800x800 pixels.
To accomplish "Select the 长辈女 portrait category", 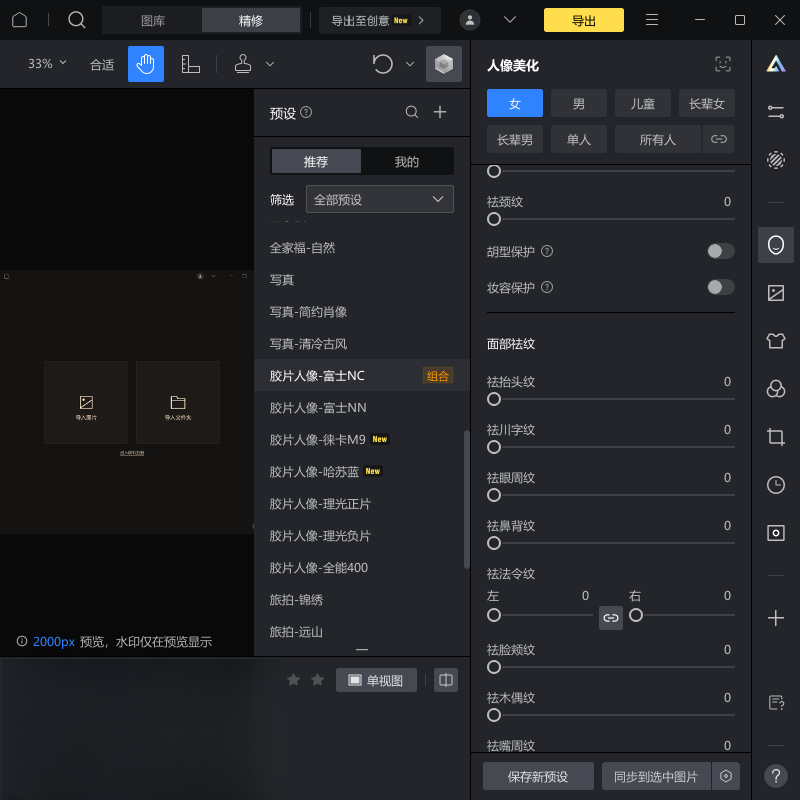I will [x=707, y=103].
